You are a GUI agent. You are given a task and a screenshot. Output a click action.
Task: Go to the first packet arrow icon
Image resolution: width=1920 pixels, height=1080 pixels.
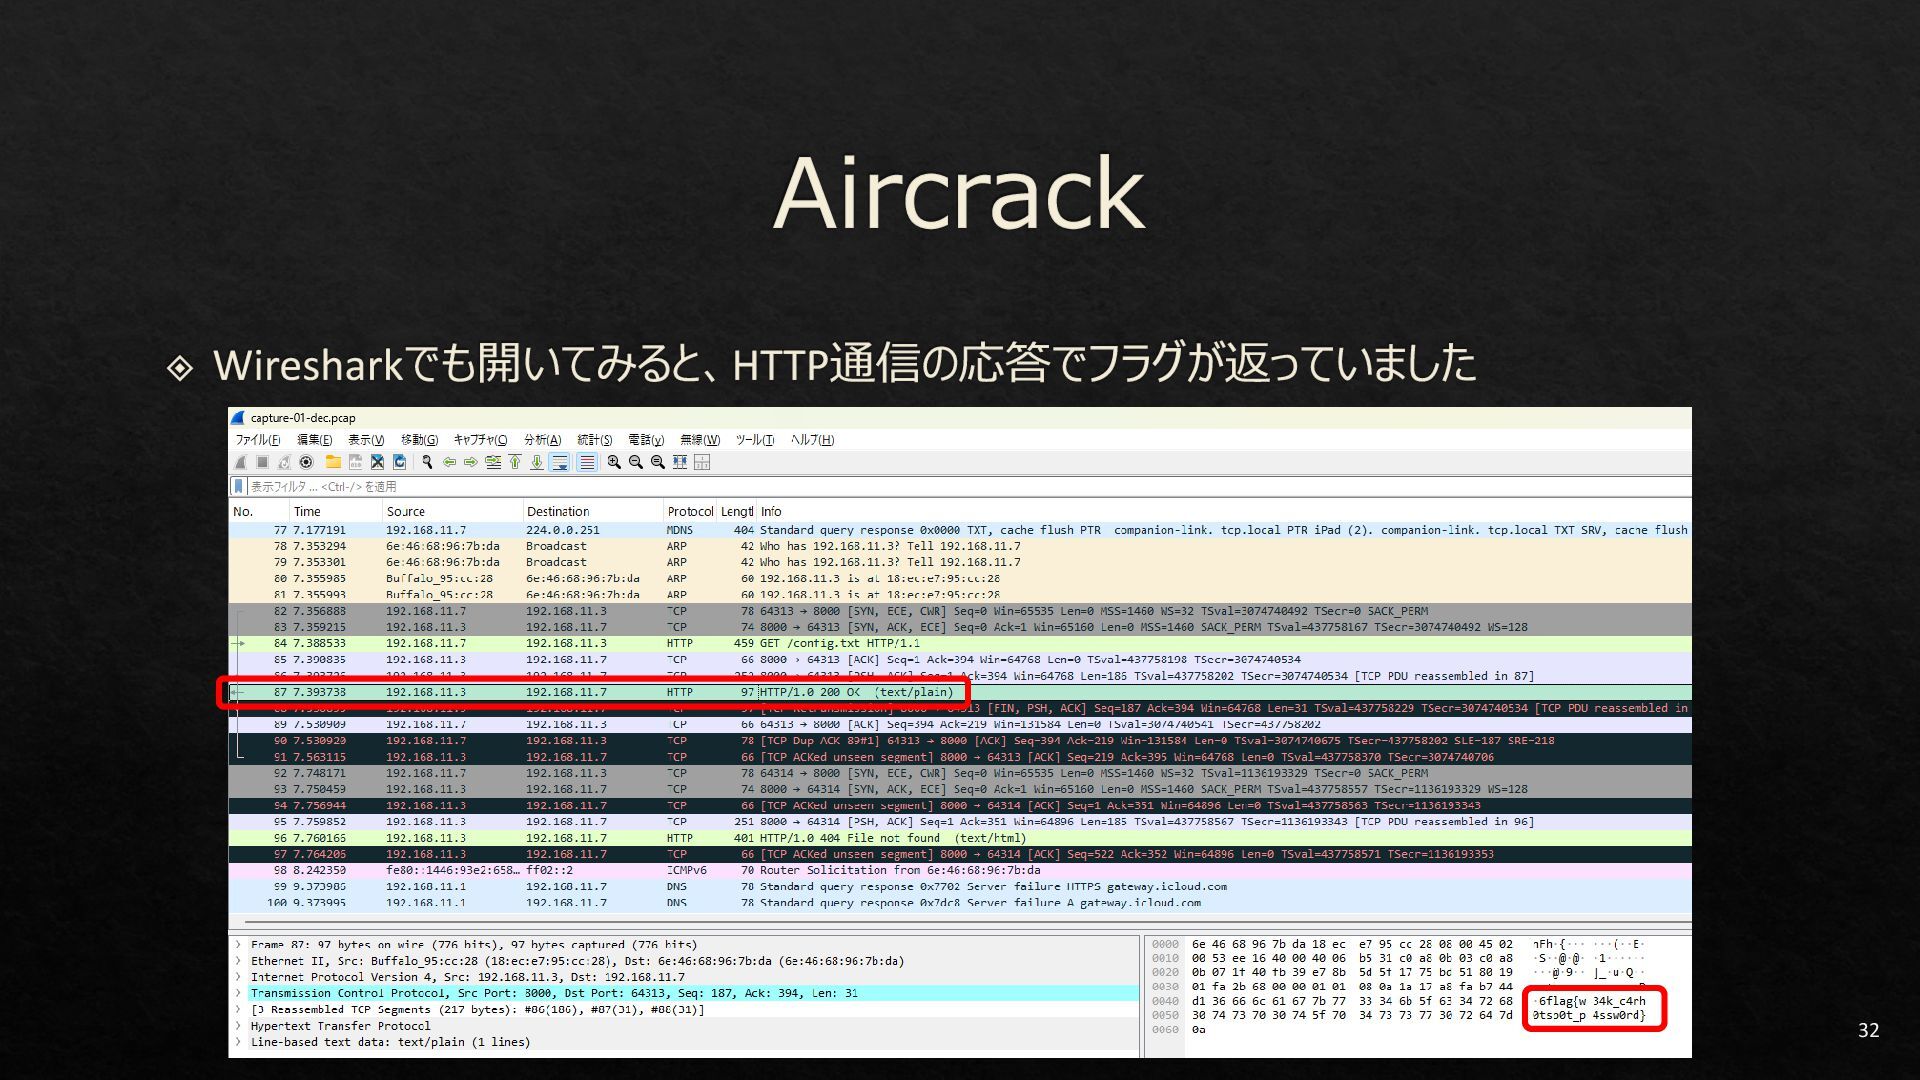click(x=515, y=462)
